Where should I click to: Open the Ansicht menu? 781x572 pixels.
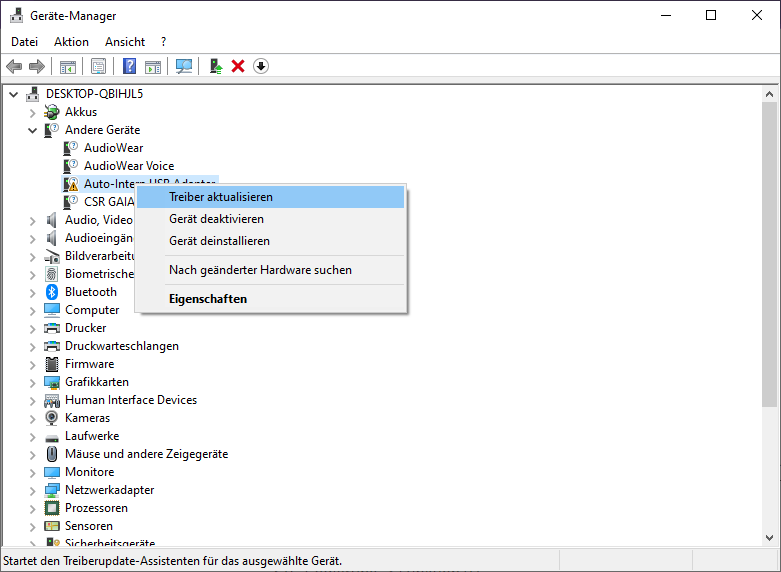125,42
